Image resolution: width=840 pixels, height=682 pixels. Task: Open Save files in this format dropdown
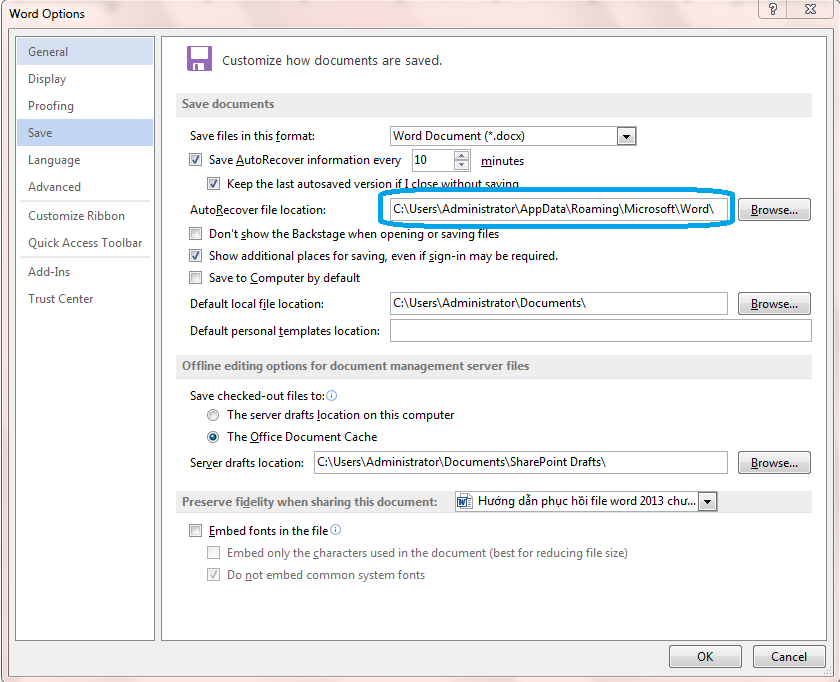[x=626, y=136]
